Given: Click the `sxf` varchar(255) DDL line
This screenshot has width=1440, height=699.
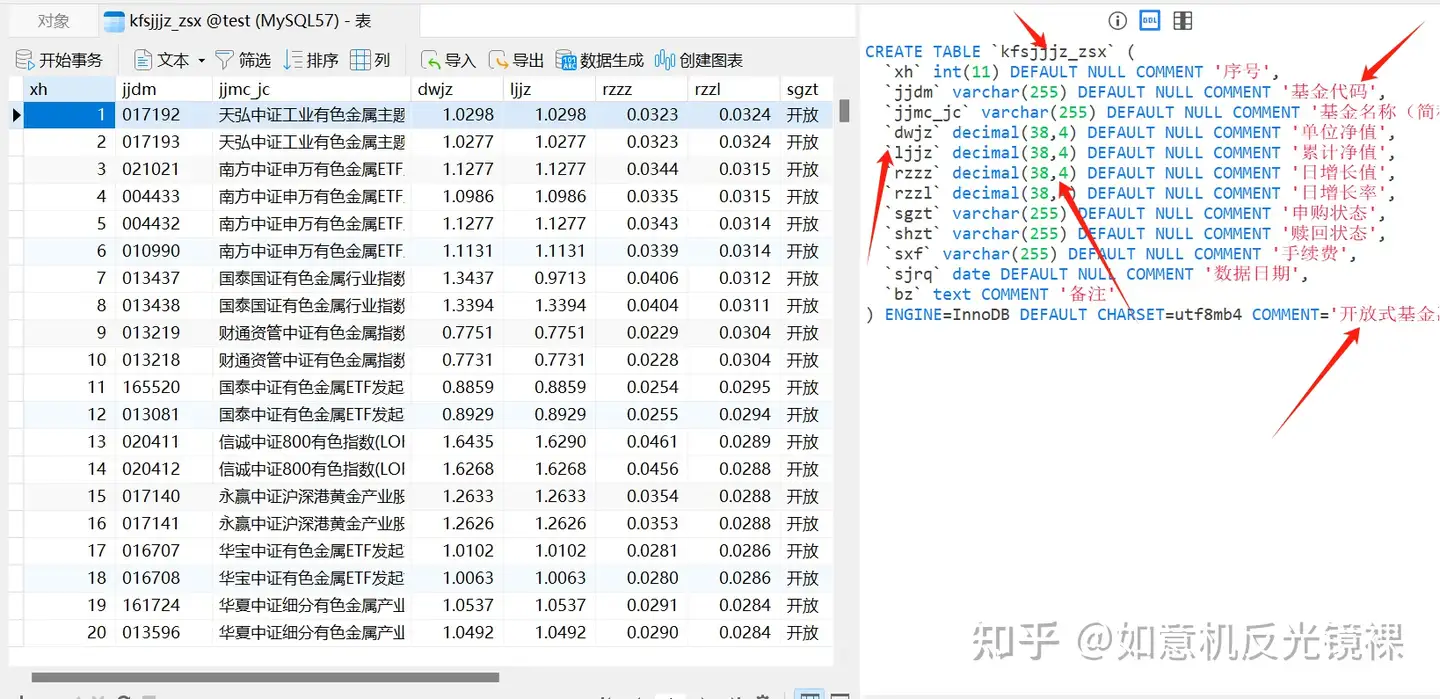Looking at the screenshot, I should [1121, 254].
